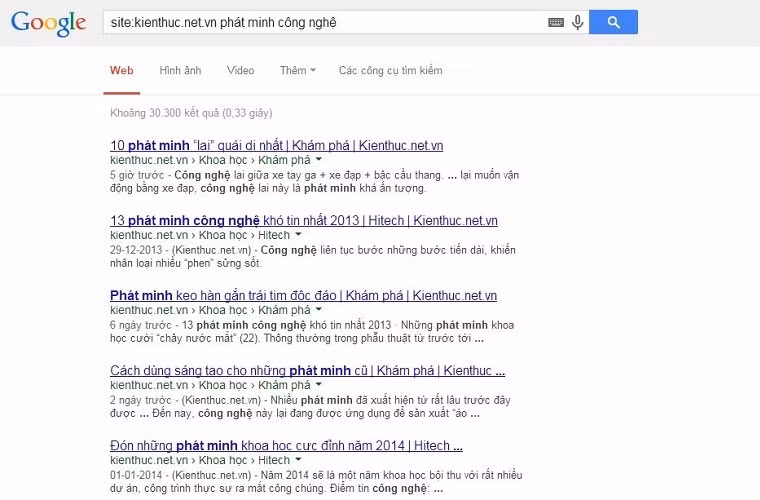Select the Web tab
Screen dimensions: 760x500
pyautogui.click(x=122, y=70)
